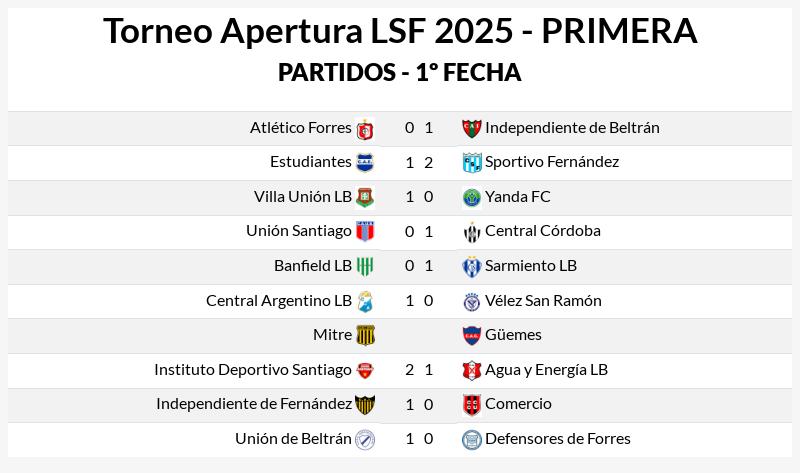Viewport: 800px width, 473px height.
Task: Click the Central Córdoba striped crest
Action: click(x=471, y=232)
